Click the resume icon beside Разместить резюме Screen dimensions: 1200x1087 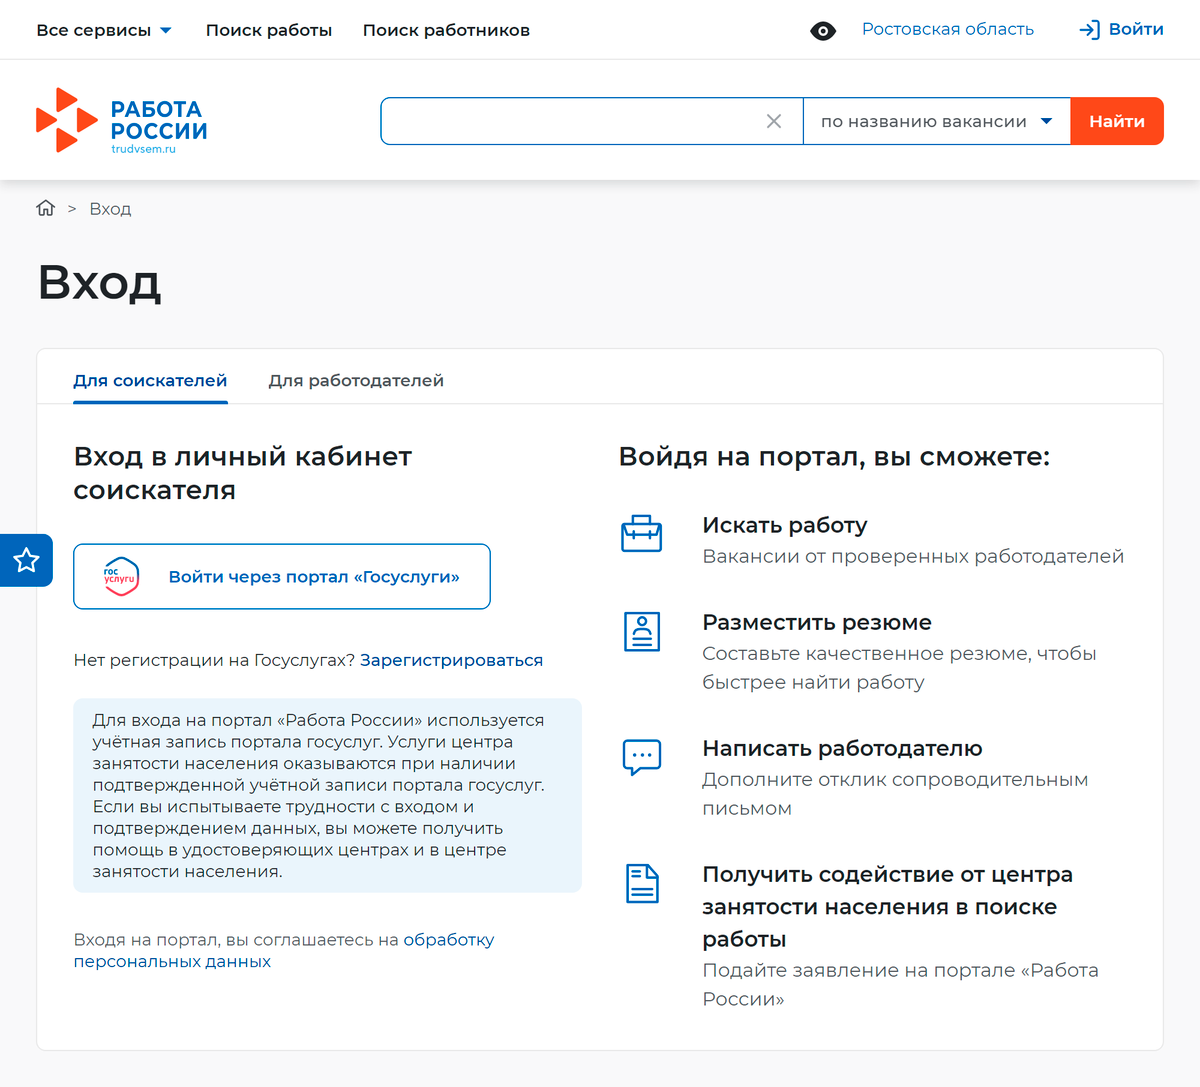tap(642, 631)
